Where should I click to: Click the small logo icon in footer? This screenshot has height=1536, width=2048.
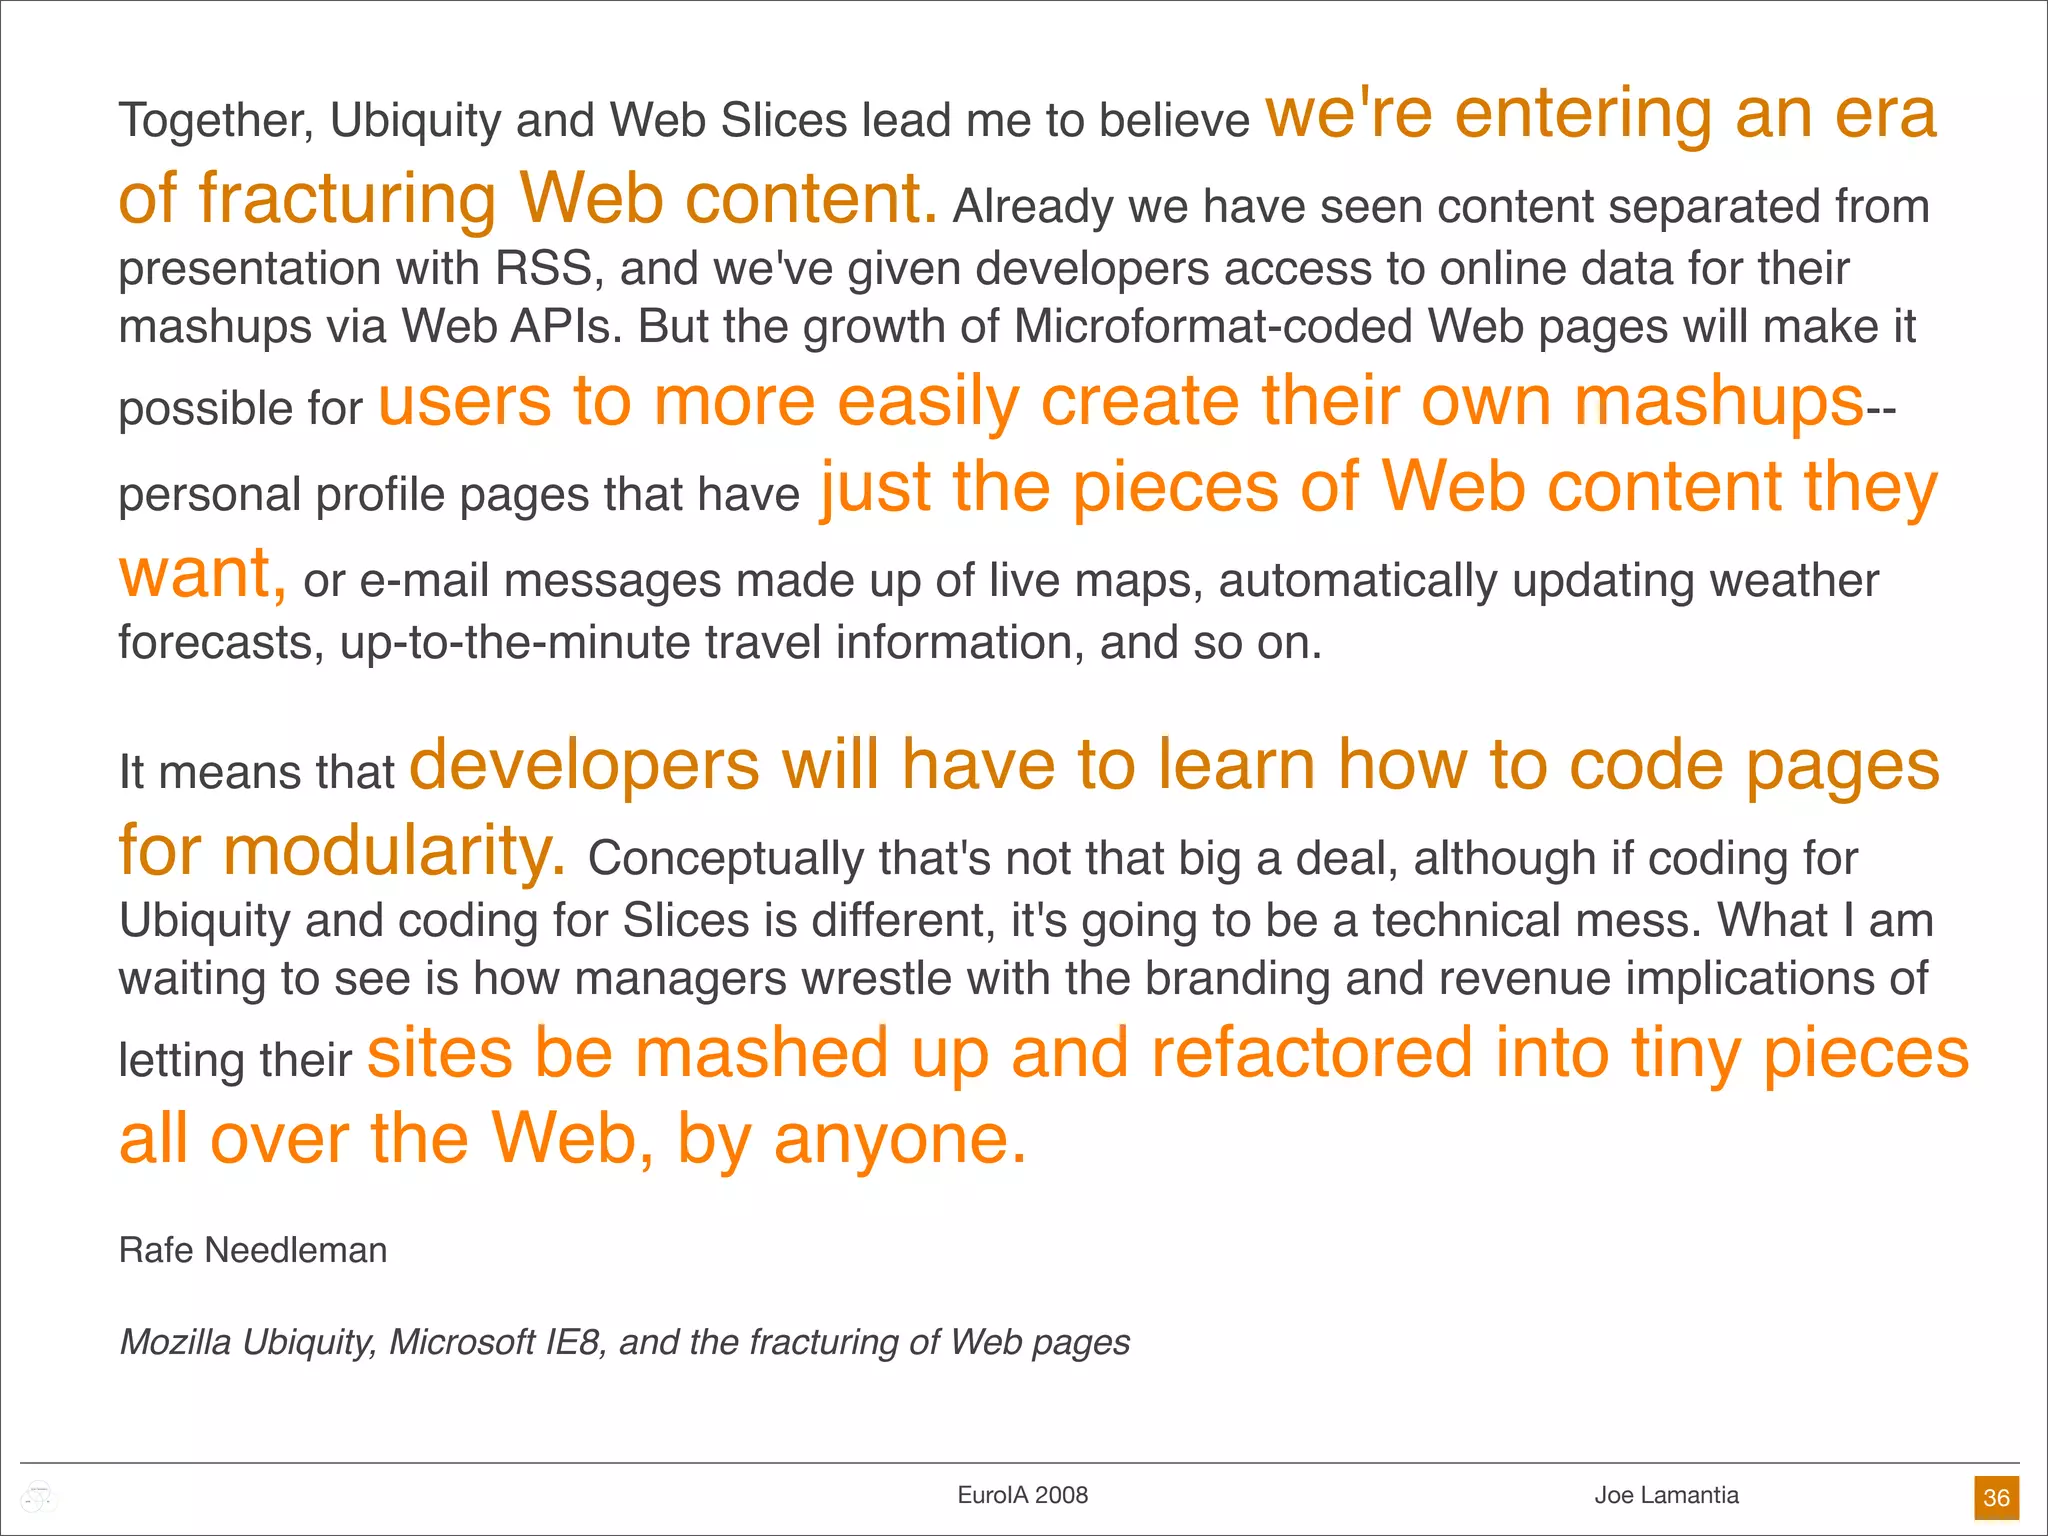pos(39,1497)
